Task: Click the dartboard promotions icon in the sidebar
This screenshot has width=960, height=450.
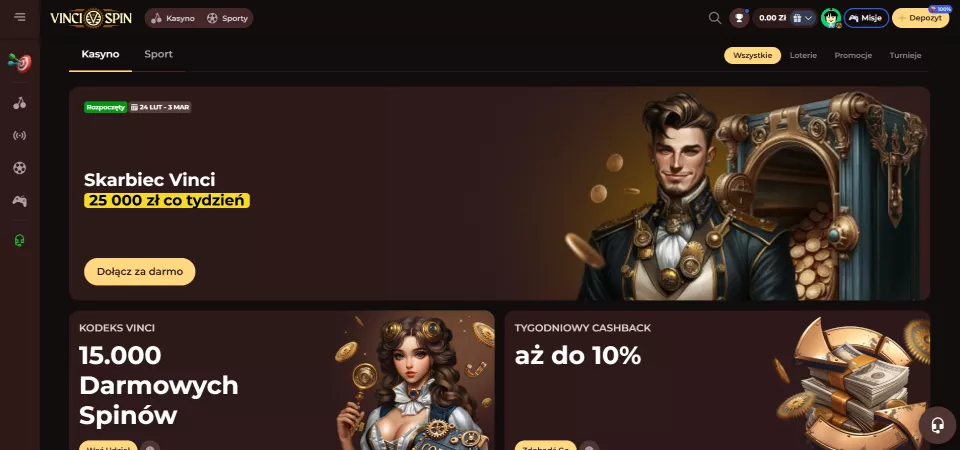Action: 20,62
